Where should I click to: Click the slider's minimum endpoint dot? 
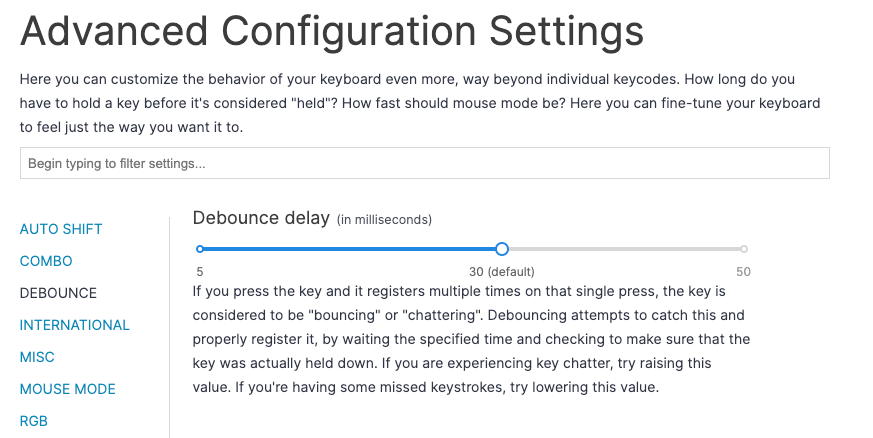tap(200, 249)
